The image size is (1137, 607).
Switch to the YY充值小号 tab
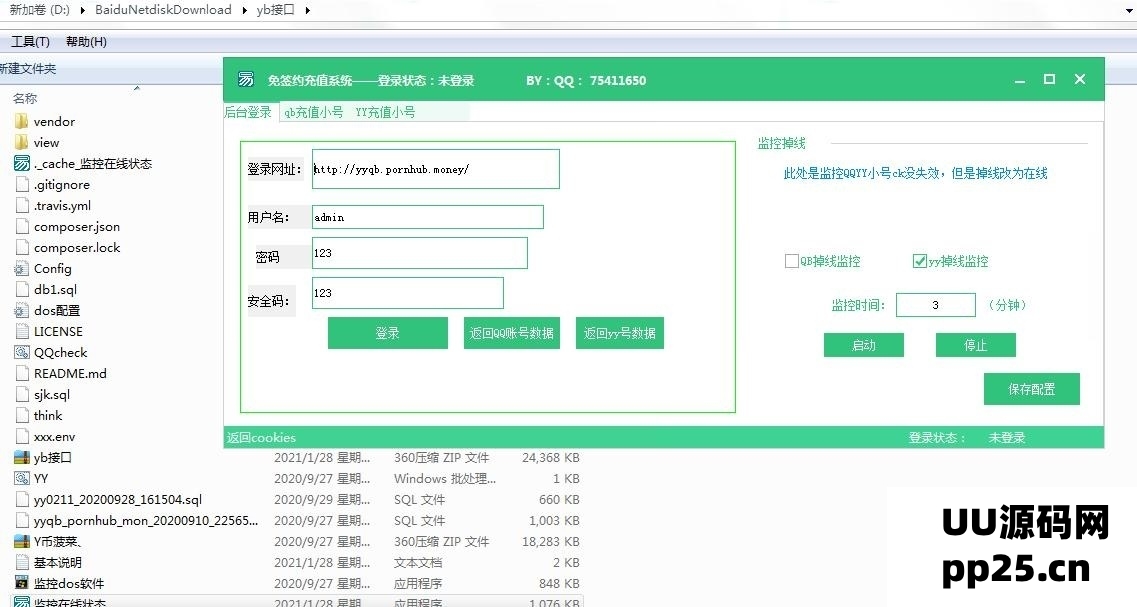coord(385,112)
